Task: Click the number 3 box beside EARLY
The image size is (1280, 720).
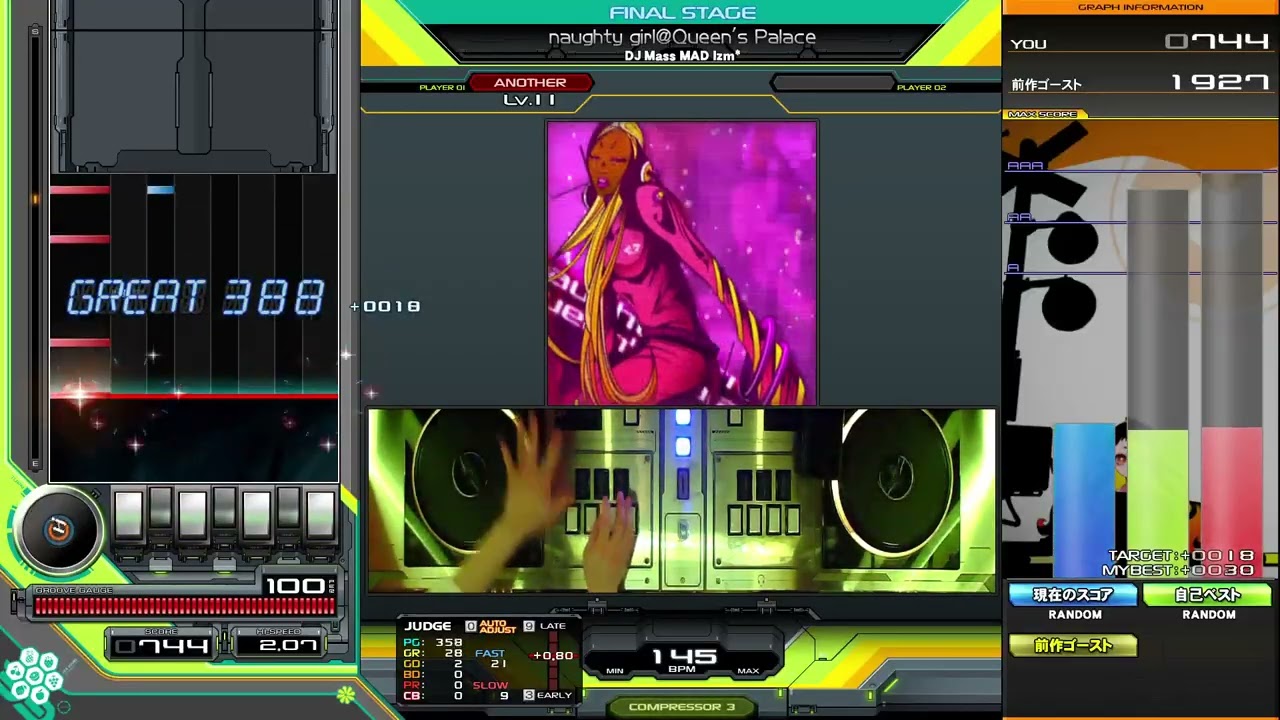Action: pos(529,695)
